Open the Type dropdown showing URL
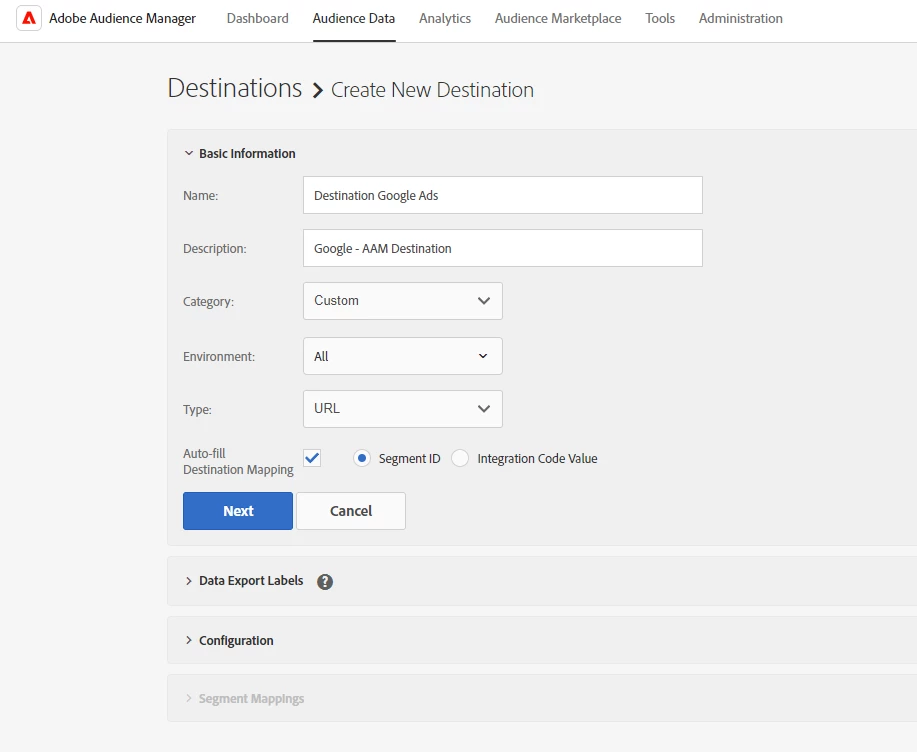Image resolution: width=917 pixels, height=752 pixels. point(402,409)
